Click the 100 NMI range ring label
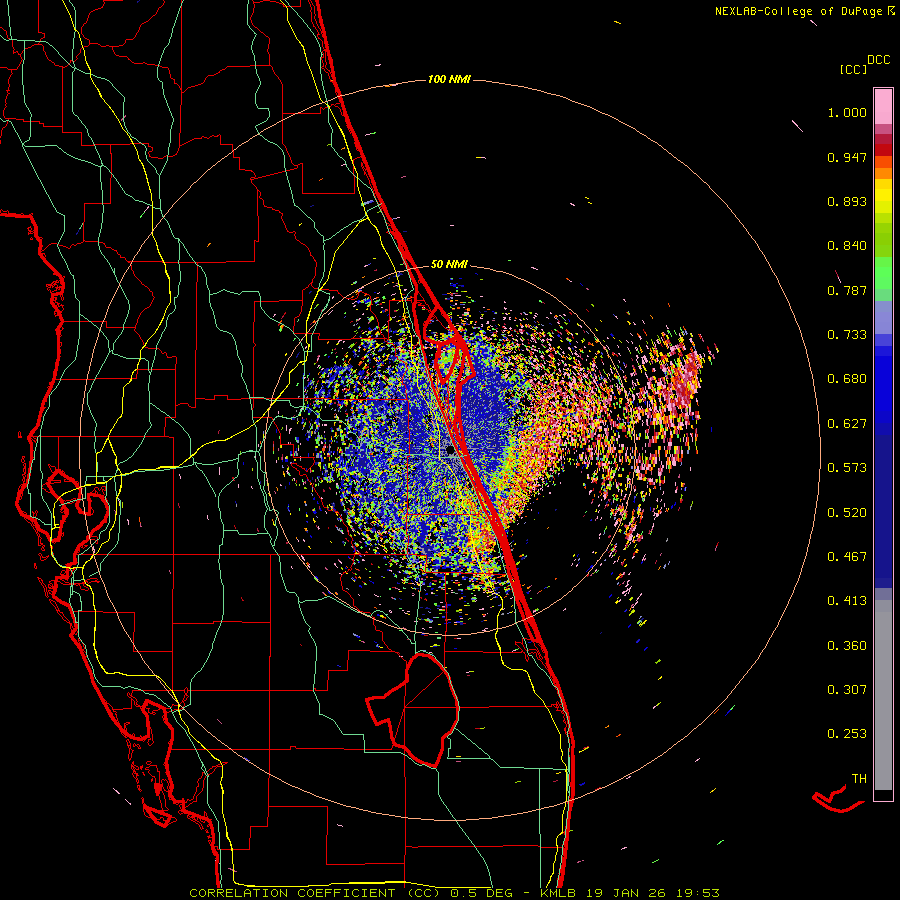900x900 pixels. pos(449,79)
